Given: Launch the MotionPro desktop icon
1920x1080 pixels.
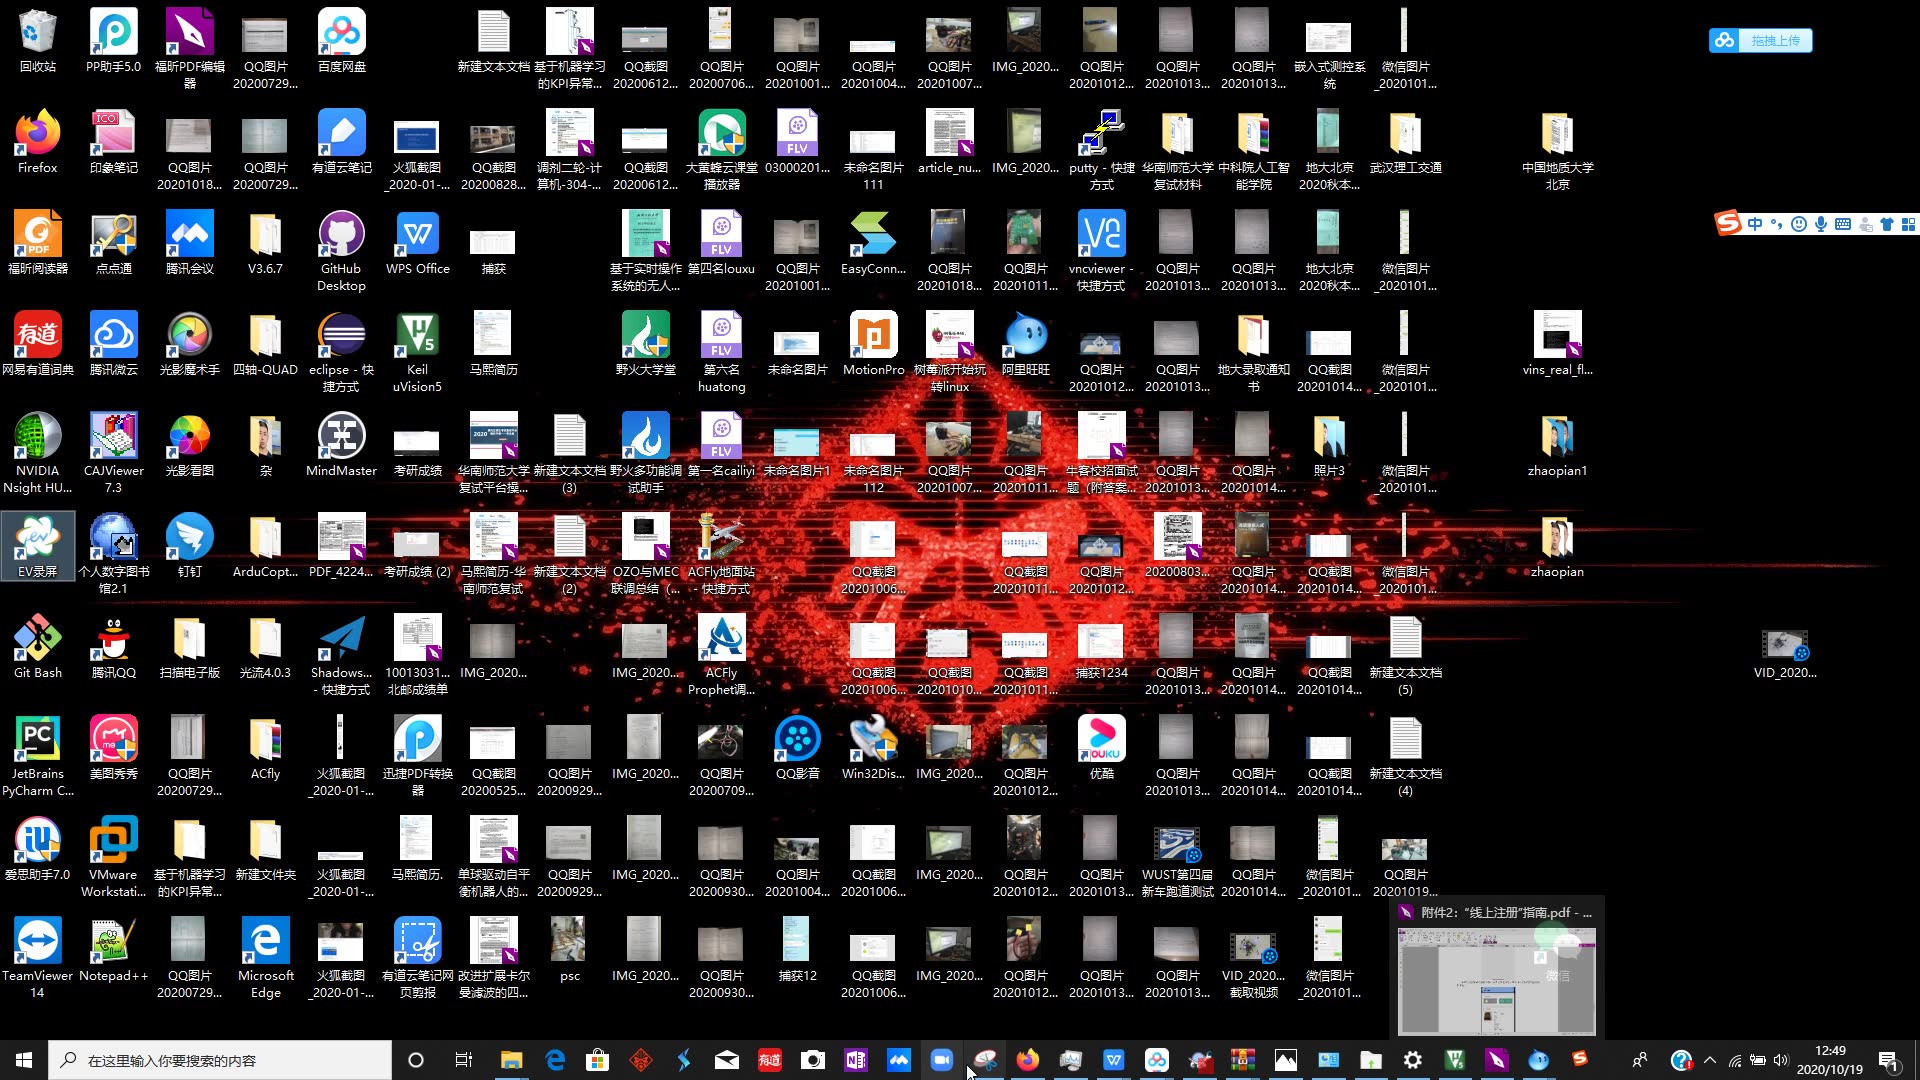Looking at the screenshot, I should (873, 343).
